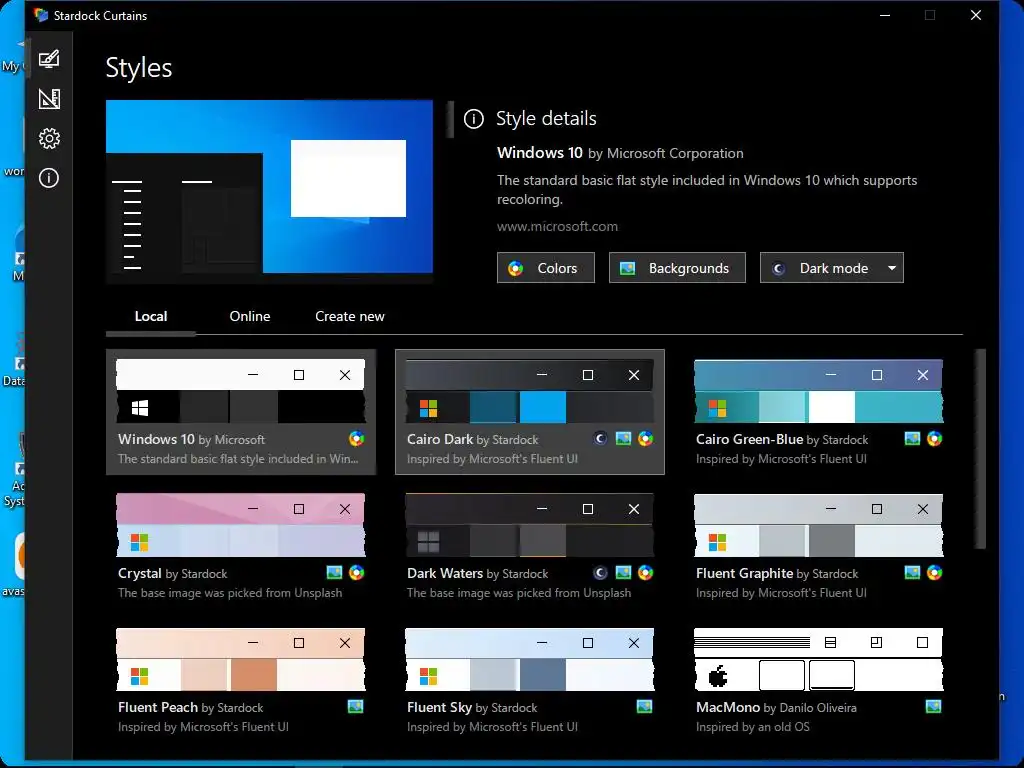Click the Style details info icon
1024x768 pixels.
[473, 119]
